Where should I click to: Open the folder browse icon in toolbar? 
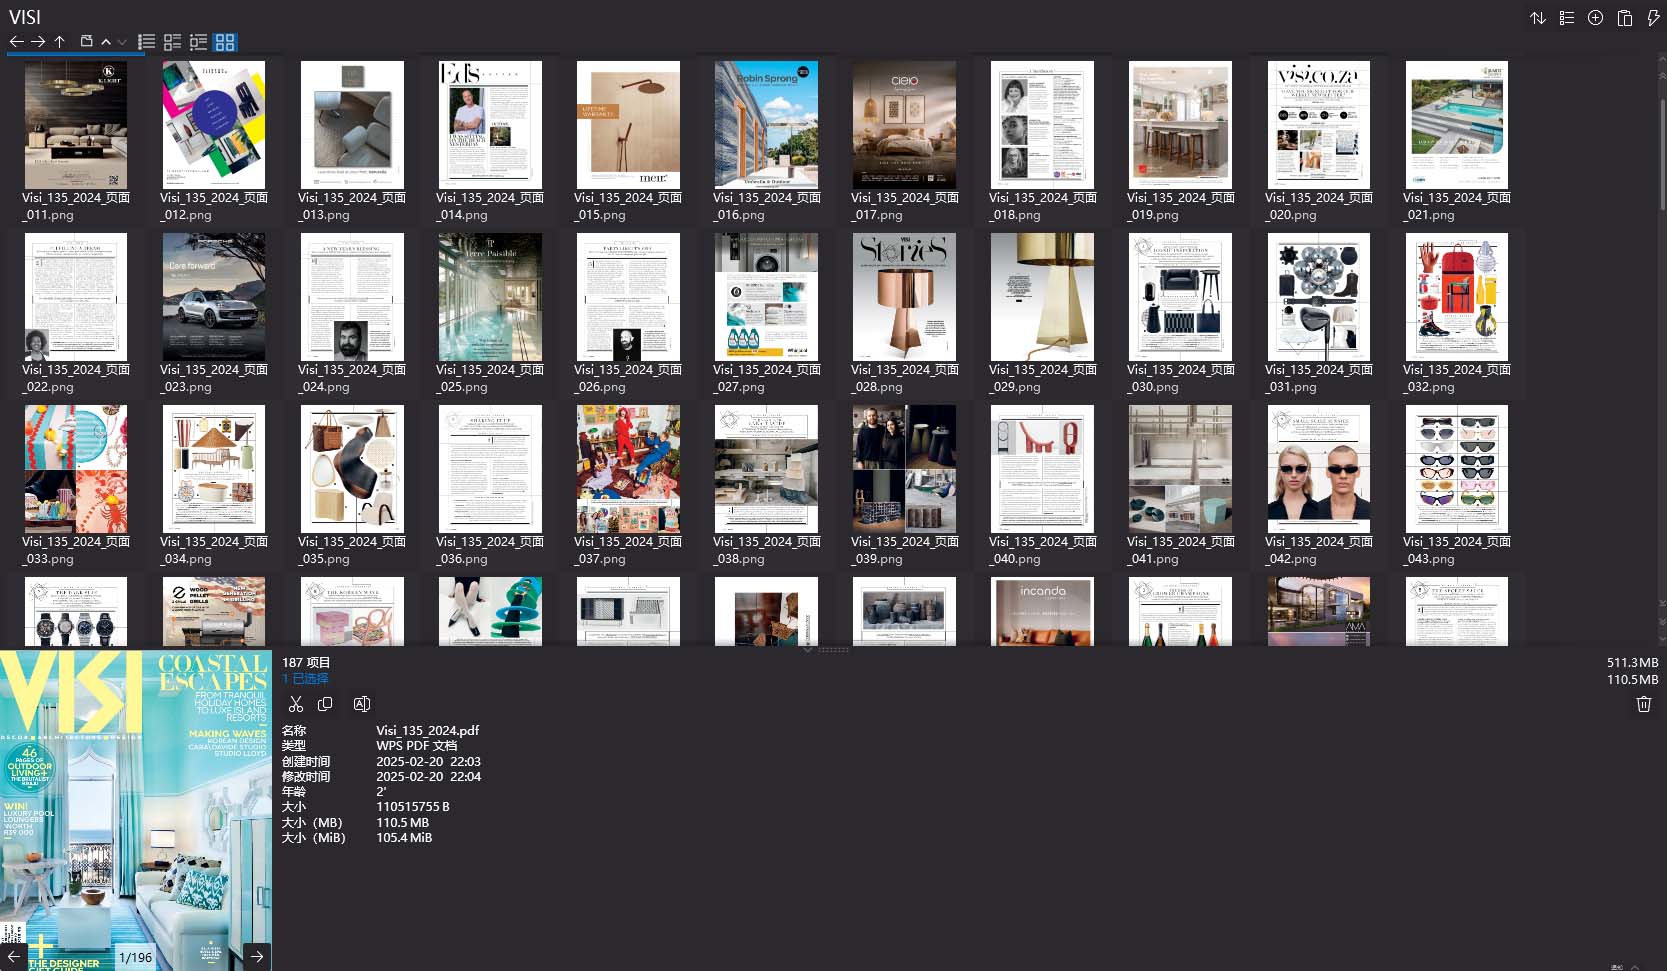pos(86,41)
